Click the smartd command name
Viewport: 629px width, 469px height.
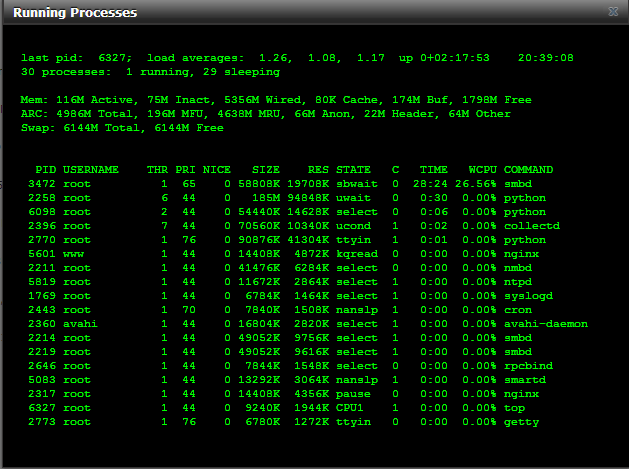[525, 380]
